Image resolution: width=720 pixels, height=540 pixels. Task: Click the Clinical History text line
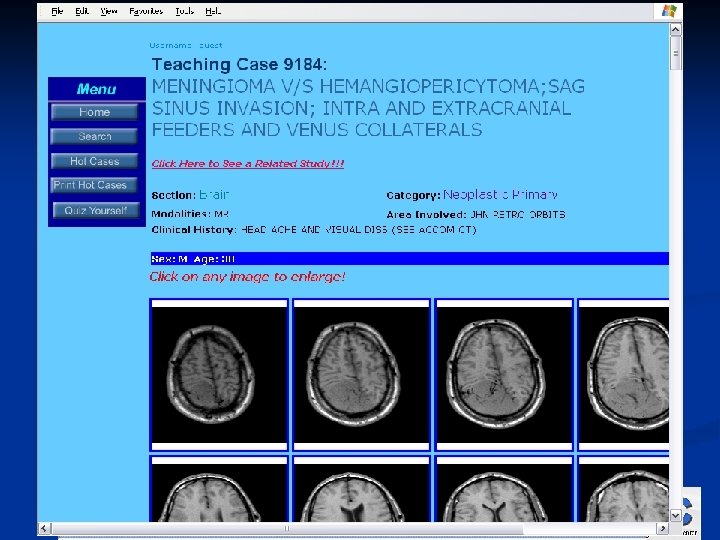coord(314,230)
